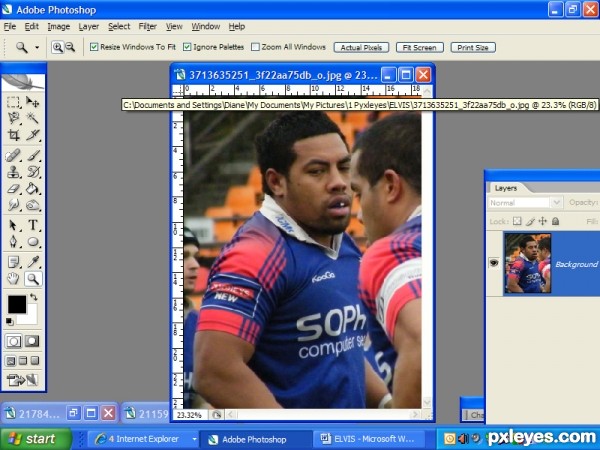Viewport: 600px width, 450px height.
Task: Select the Hand tool
Action: [13, 279]
